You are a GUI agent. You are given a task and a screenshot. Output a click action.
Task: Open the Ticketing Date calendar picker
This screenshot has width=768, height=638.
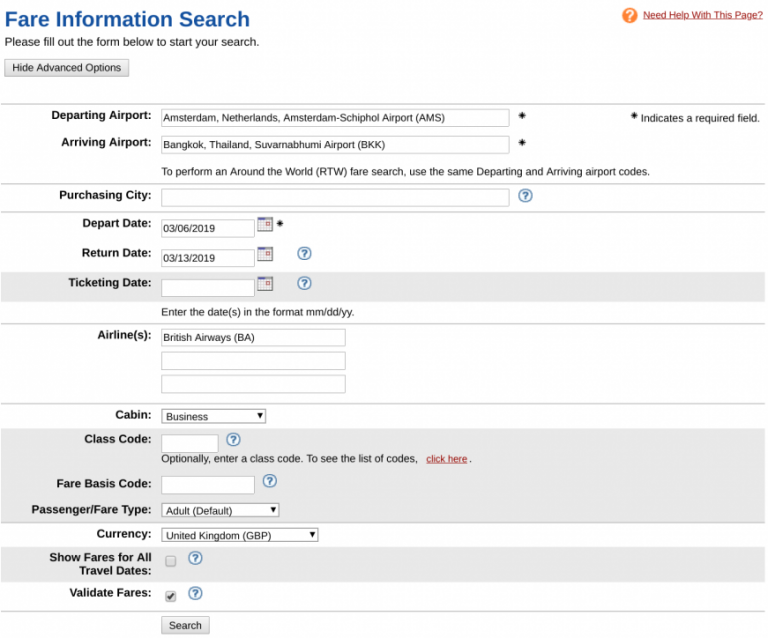point(265,283)
